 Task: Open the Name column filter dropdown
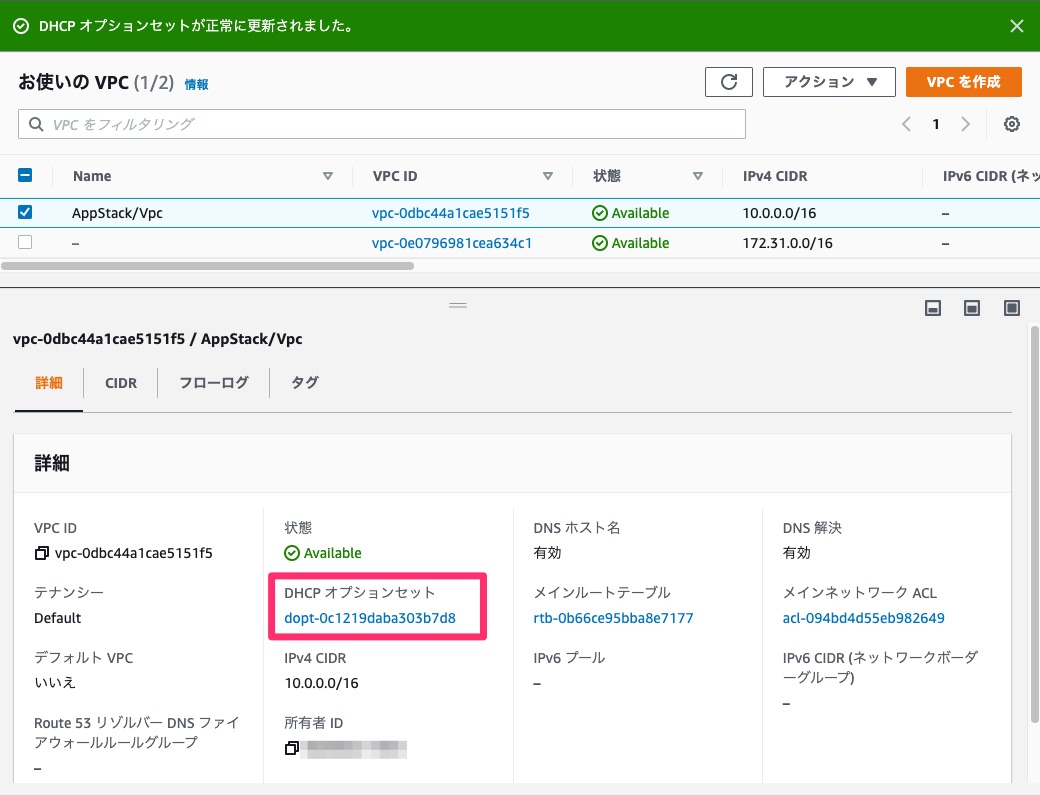click(x=328, y=176)
